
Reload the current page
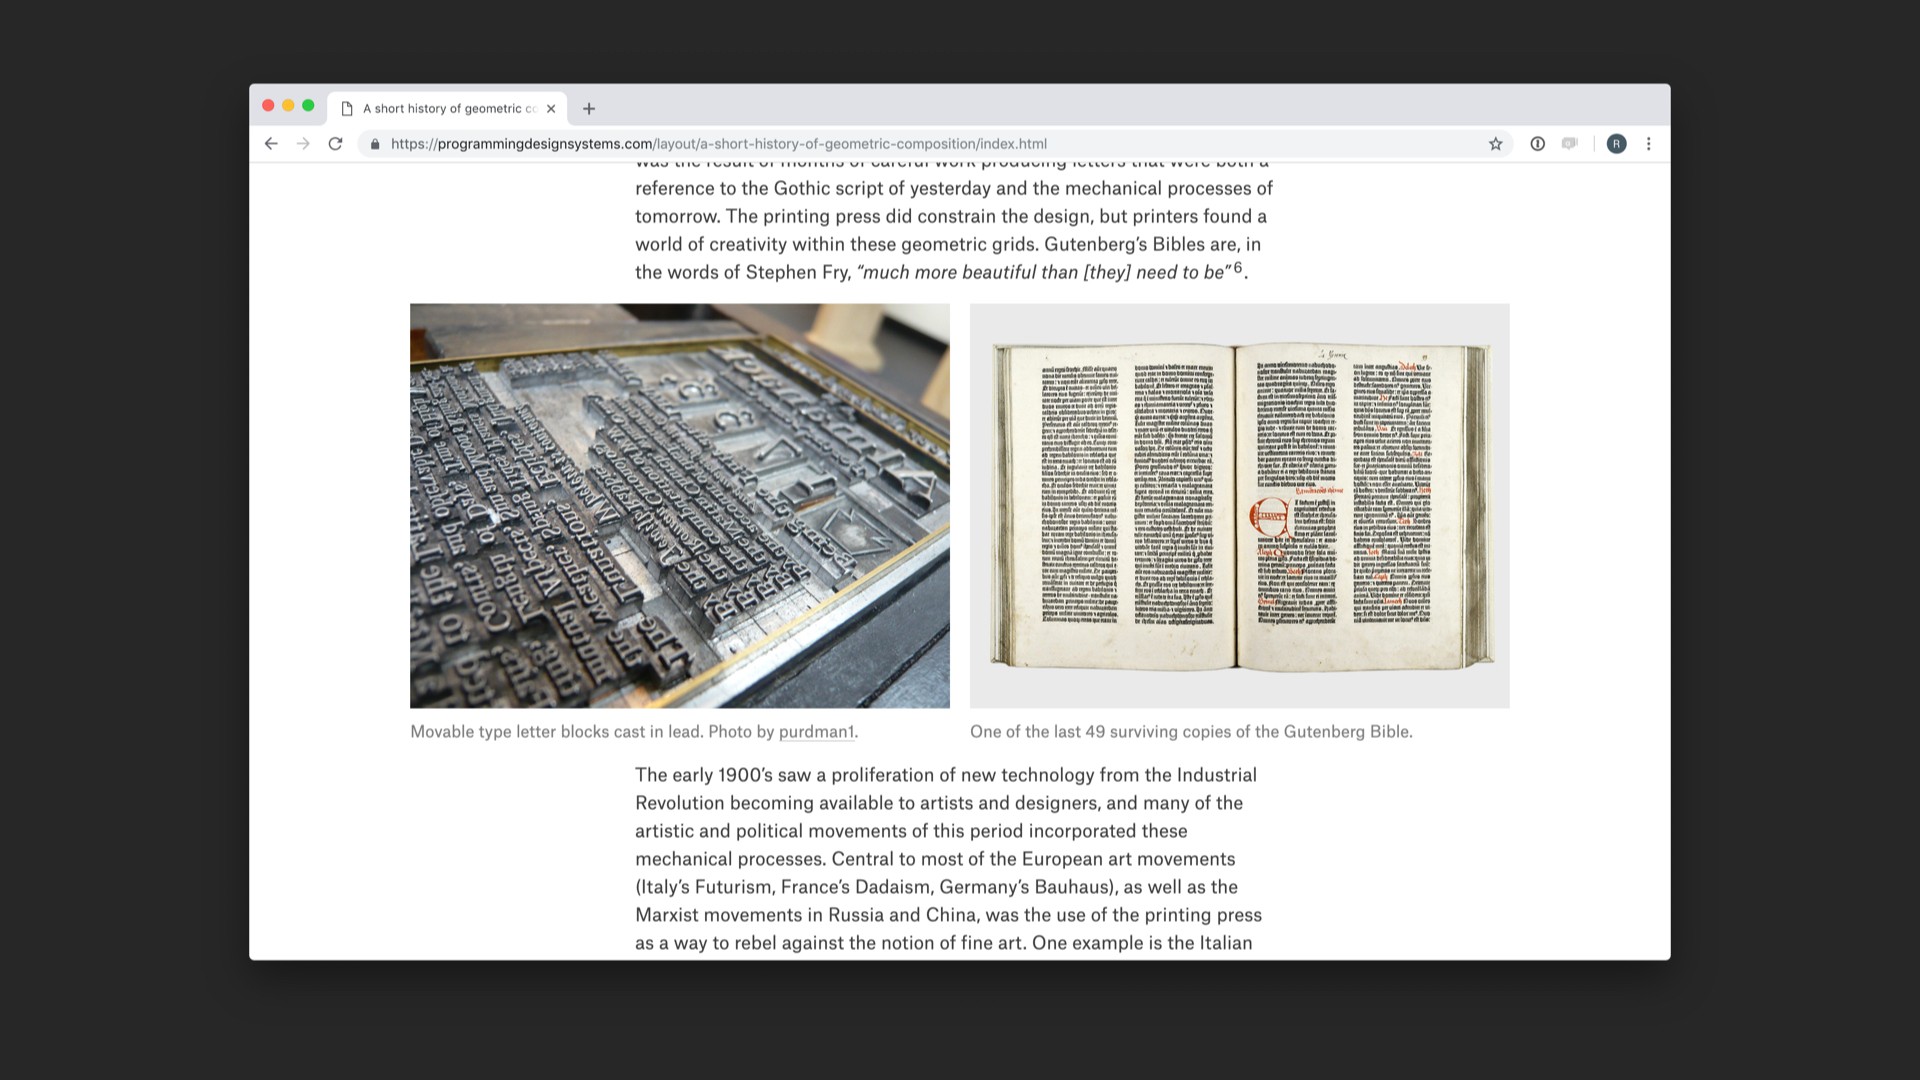click(x=336, y=144)
